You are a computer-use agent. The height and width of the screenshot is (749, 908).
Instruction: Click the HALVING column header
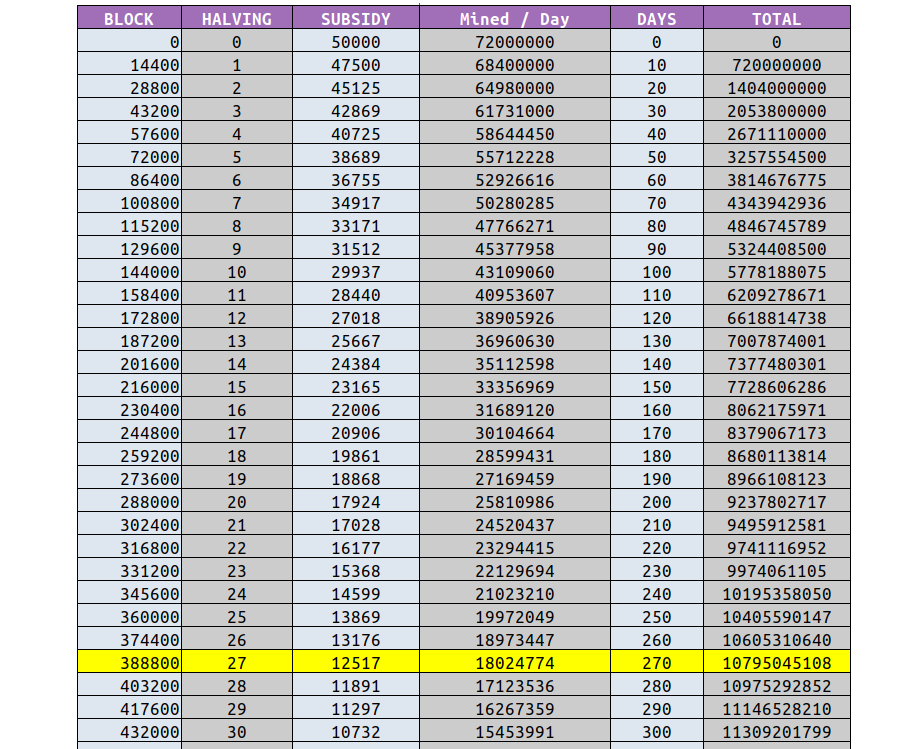tap(235, 18)
